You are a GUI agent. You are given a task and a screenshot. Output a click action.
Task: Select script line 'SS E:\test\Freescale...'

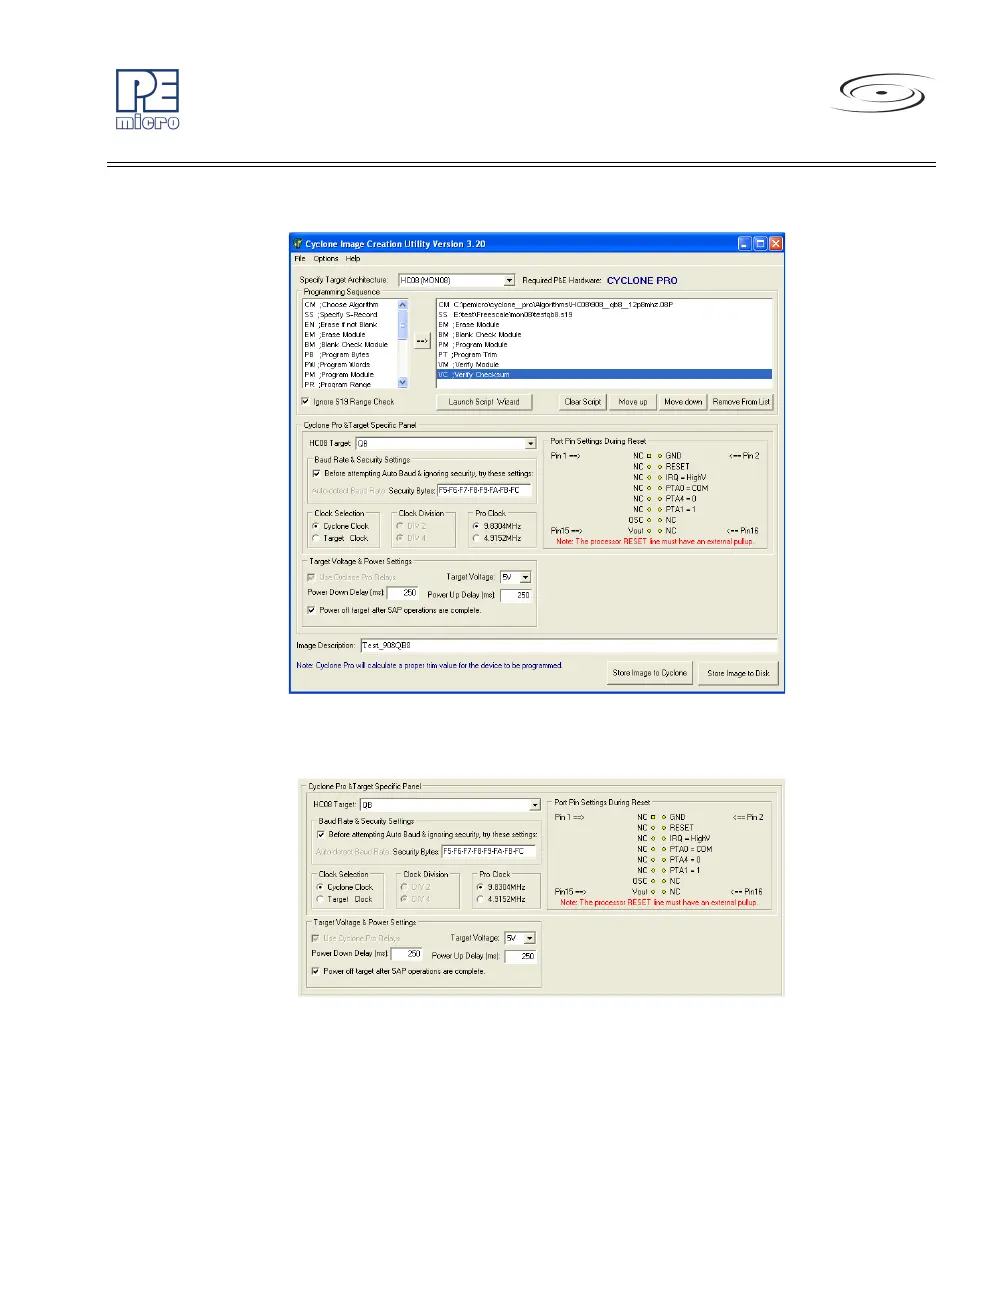click(604, 315)
